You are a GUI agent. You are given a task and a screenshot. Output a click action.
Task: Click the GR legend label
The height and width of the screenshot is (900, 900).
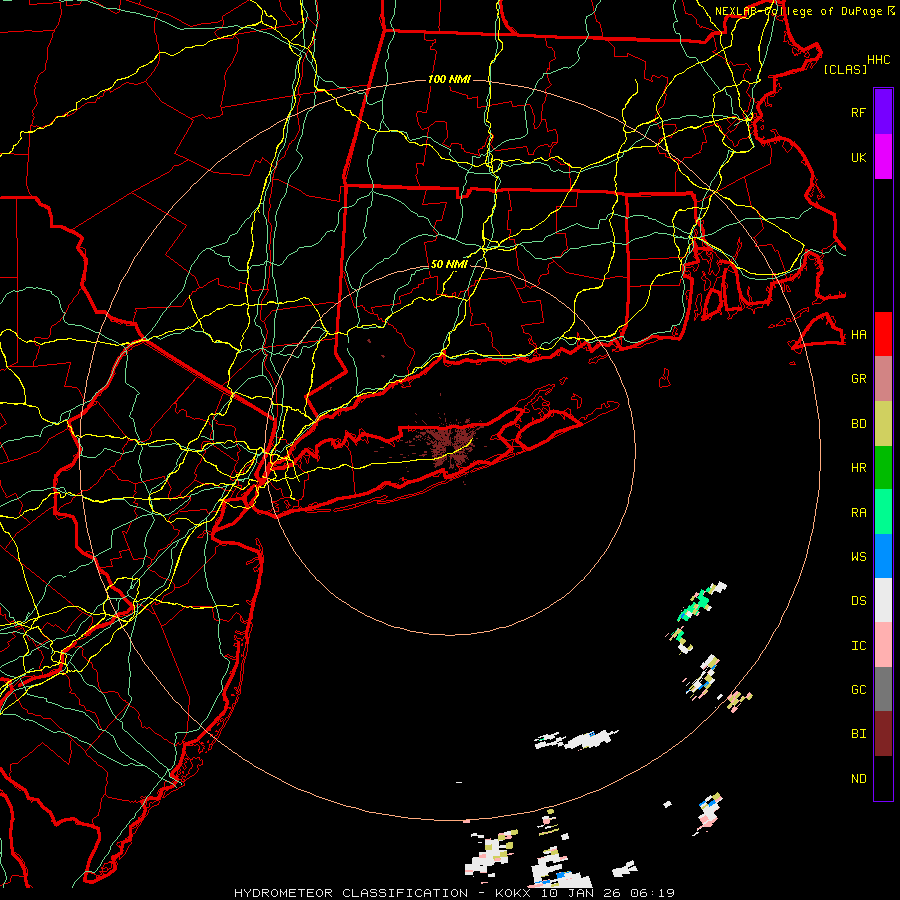(859, 379)
